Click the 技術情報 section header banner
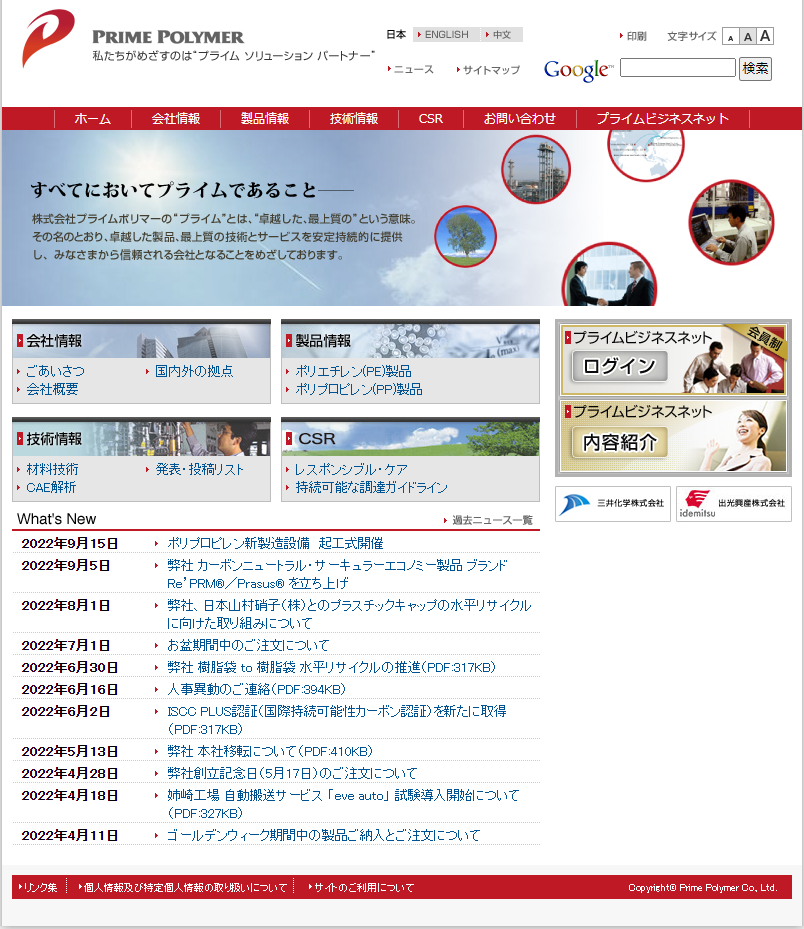This screenshot has height=929, width=804. tap(142, 438)
